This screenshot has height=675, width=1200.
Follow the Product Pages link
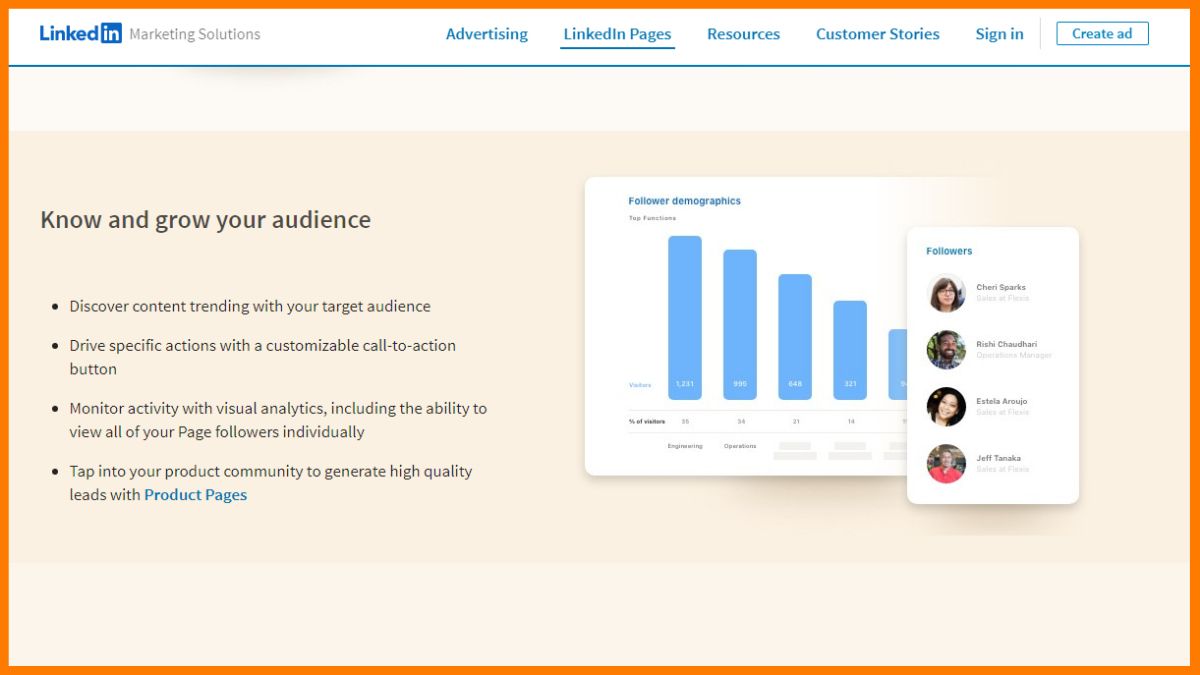195,494
